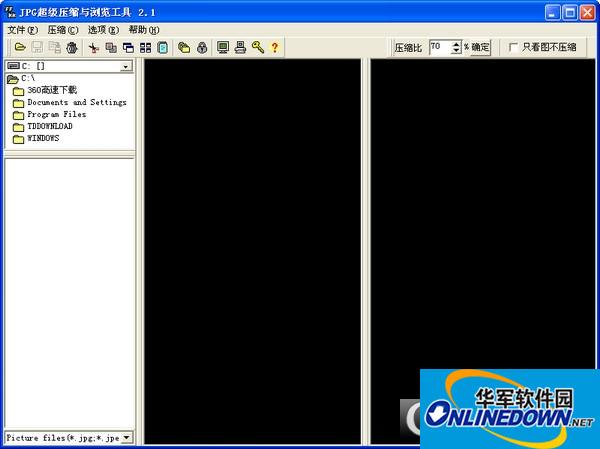Click the empty file list panel
This screenshot has width=600, height=449.
coord(69,293)
